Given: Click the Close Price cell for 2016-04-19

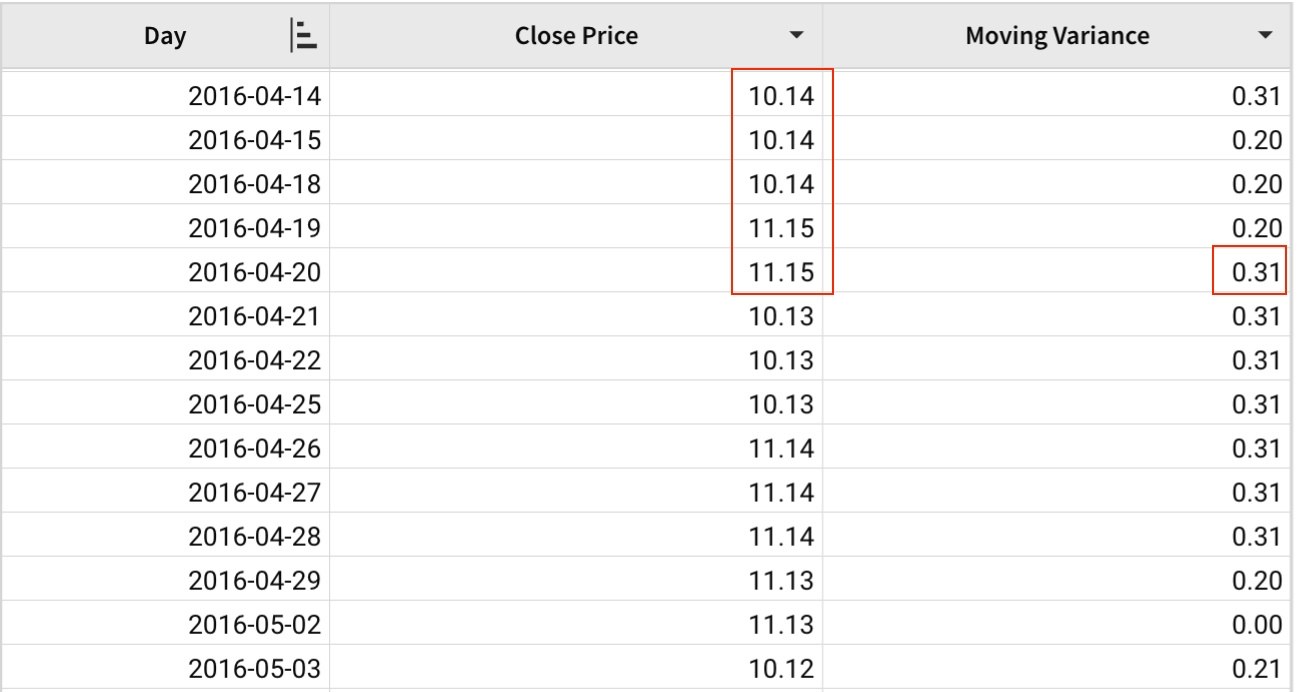Looking at the screenshot, I should [x=783, y=229].
